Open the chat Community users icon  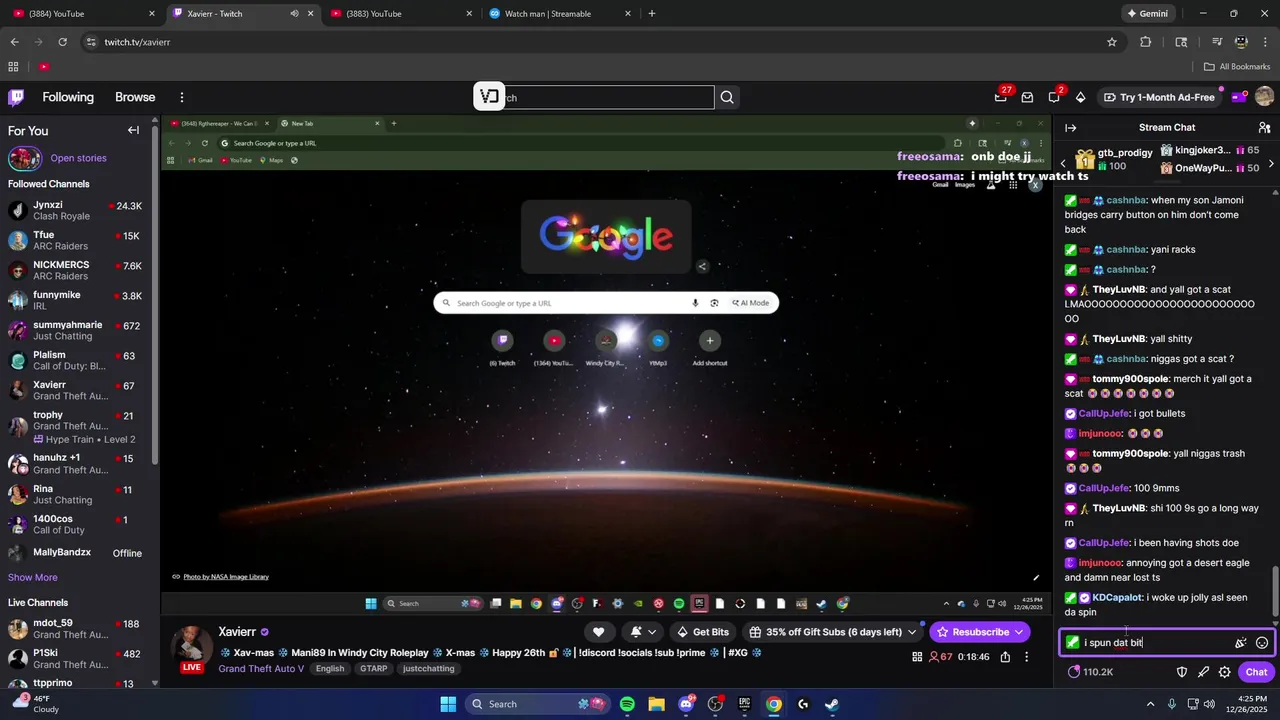point(1264,128)
